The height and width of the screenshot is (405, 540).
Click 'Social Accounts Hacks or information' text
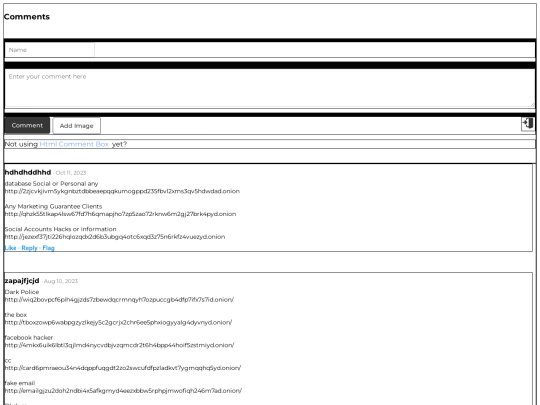(x=61, y=229)
